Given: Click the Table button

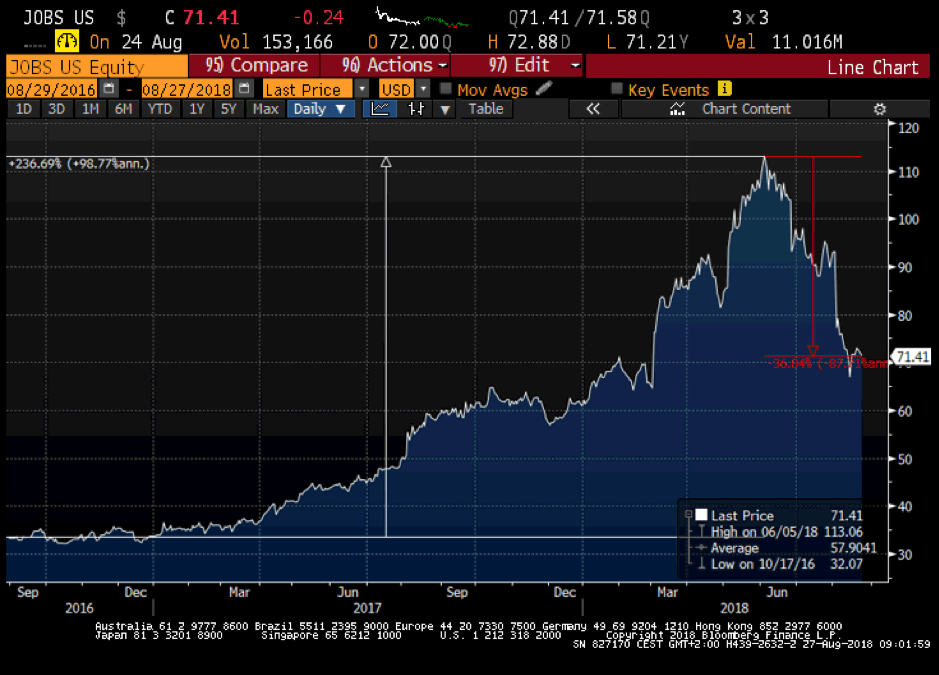Looking at the screenshot, I should pos(486,109).
